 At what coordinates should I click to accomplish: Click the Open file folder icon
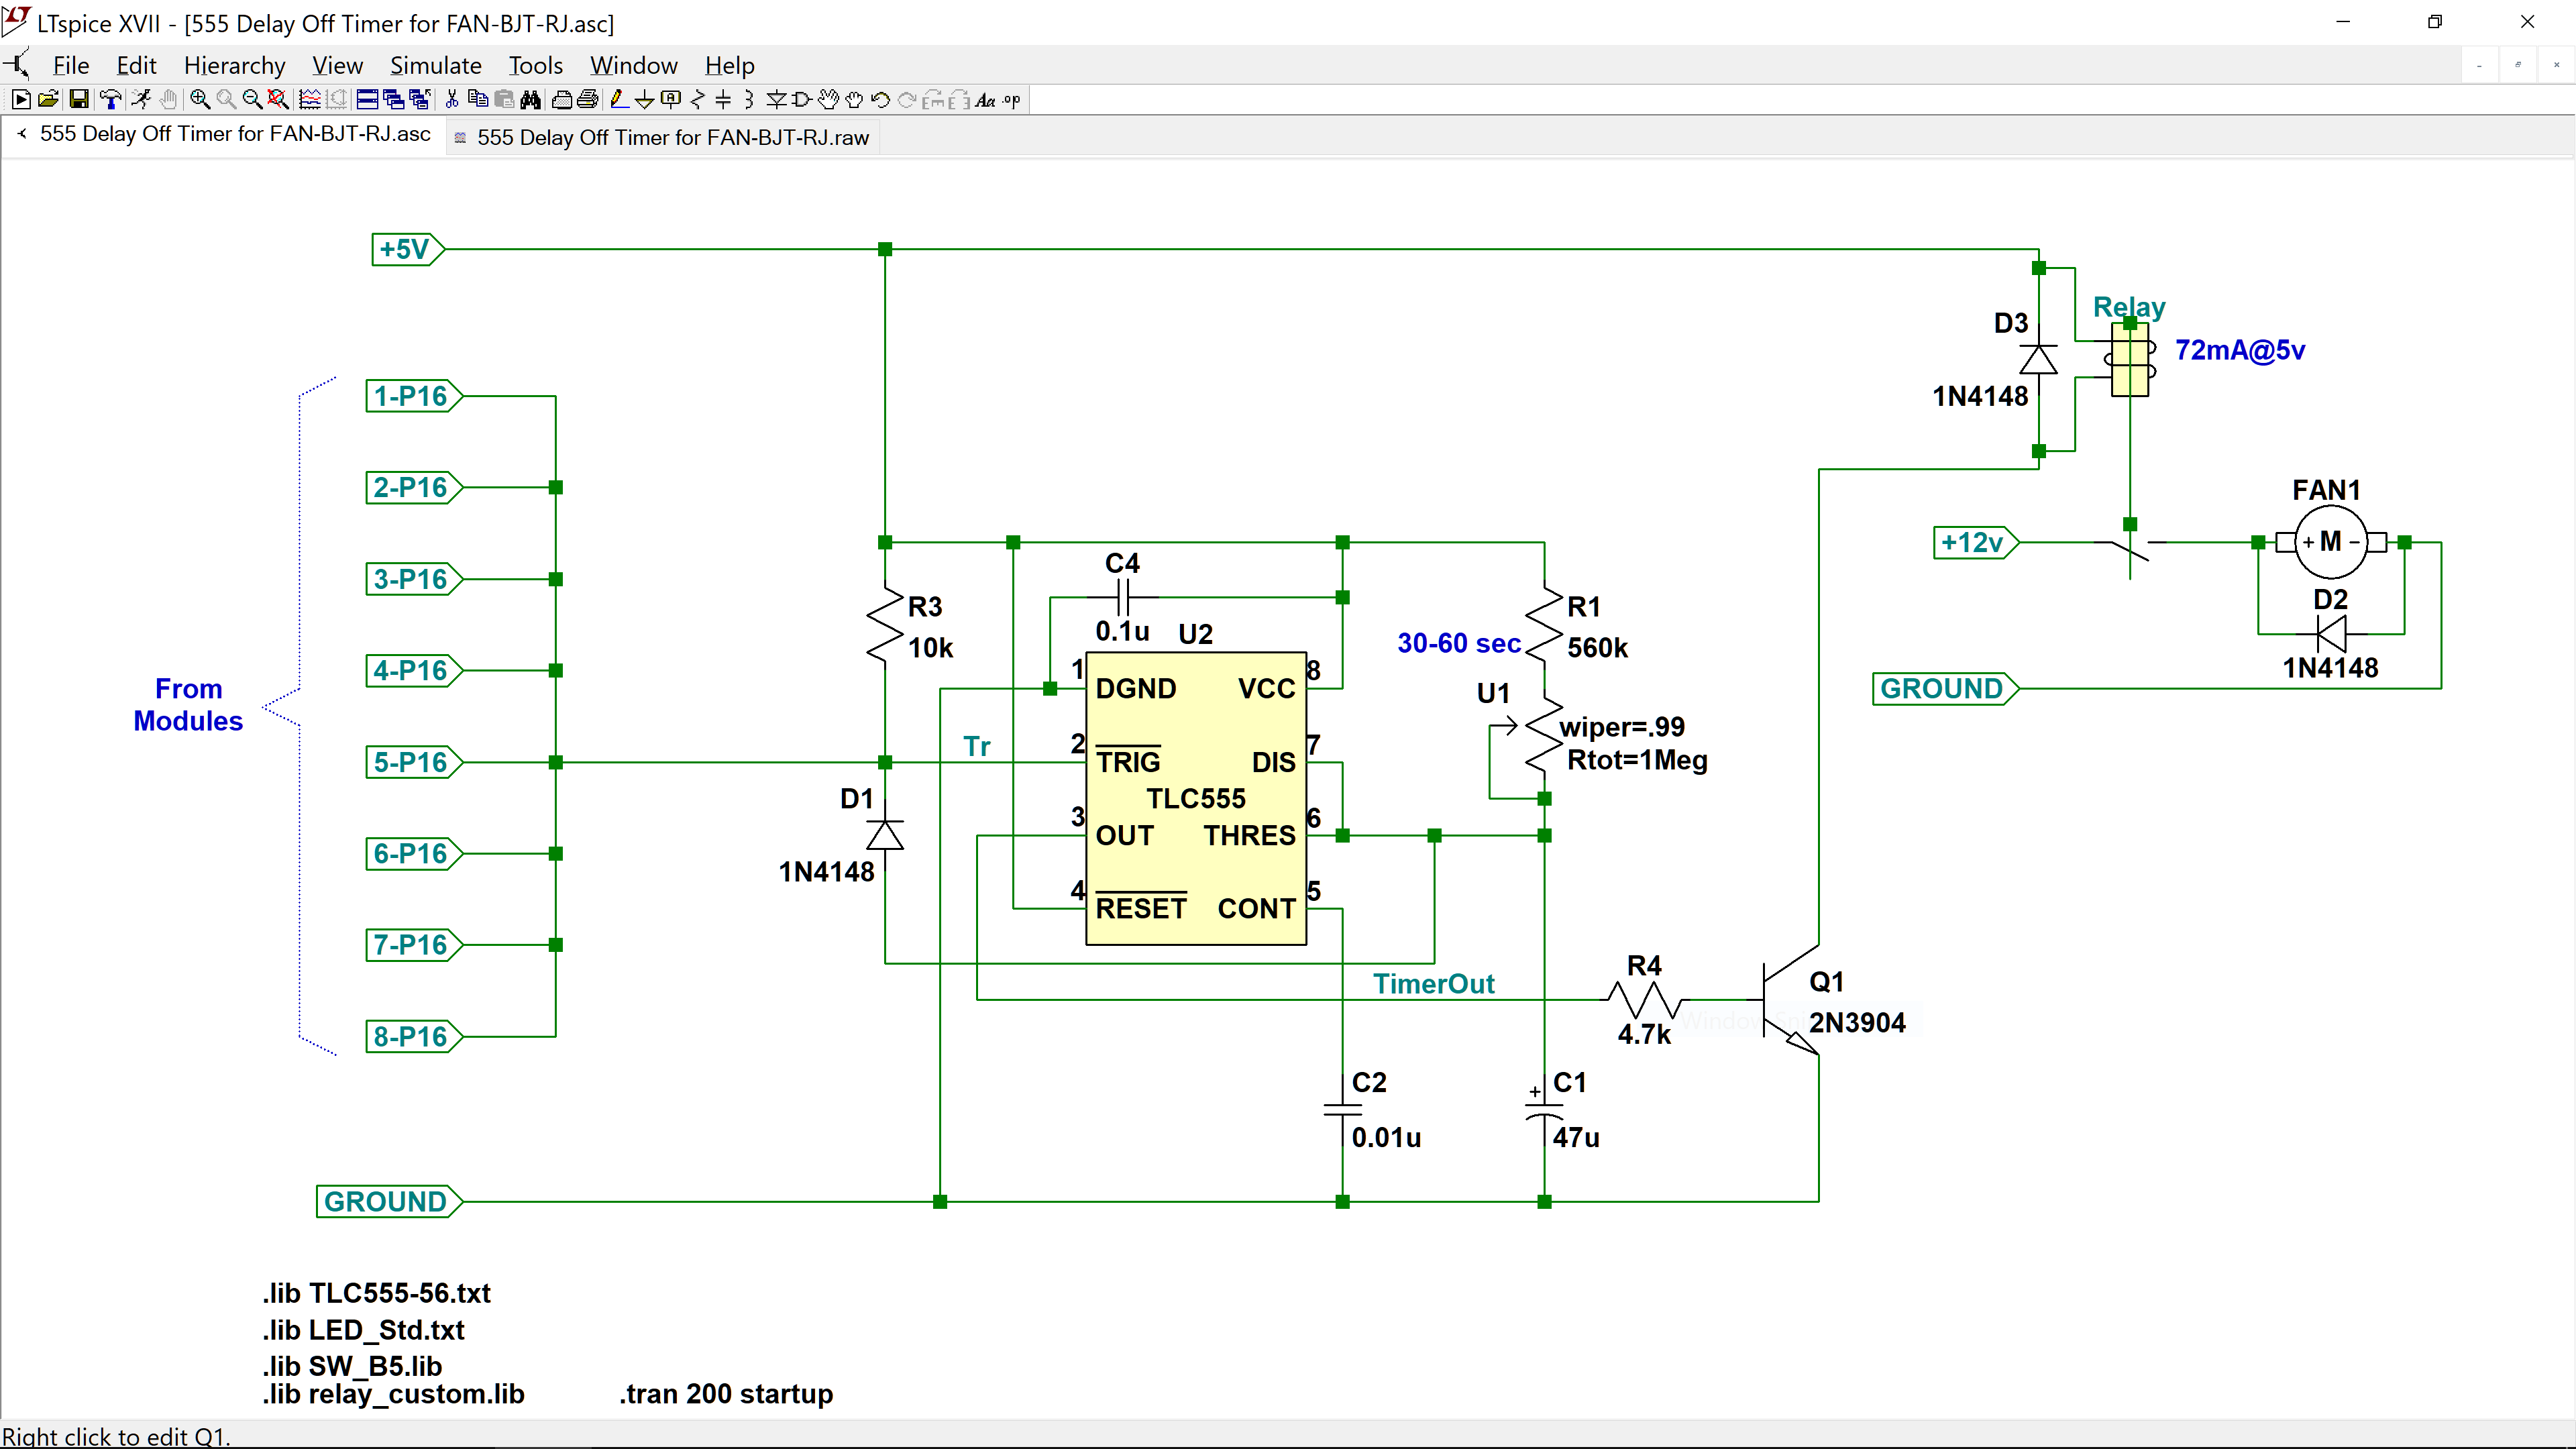click(x=48, y=100)
